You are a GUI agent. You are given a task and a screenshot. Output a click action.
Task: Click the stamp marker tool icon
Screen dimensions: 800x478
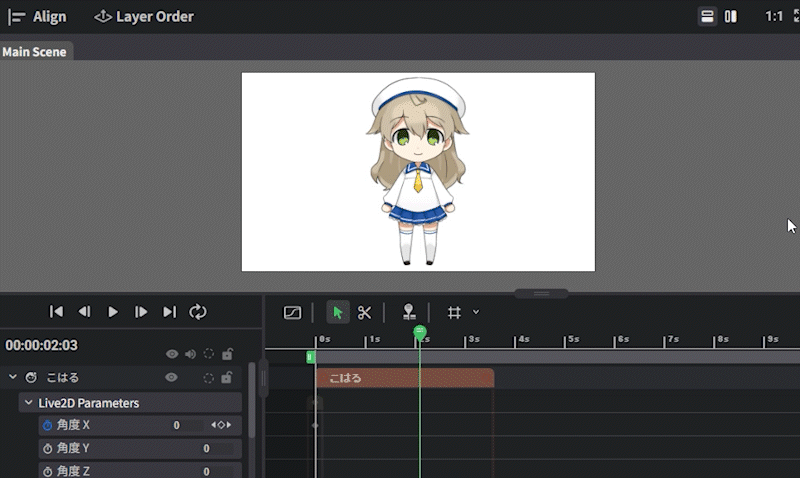[409, 312]
